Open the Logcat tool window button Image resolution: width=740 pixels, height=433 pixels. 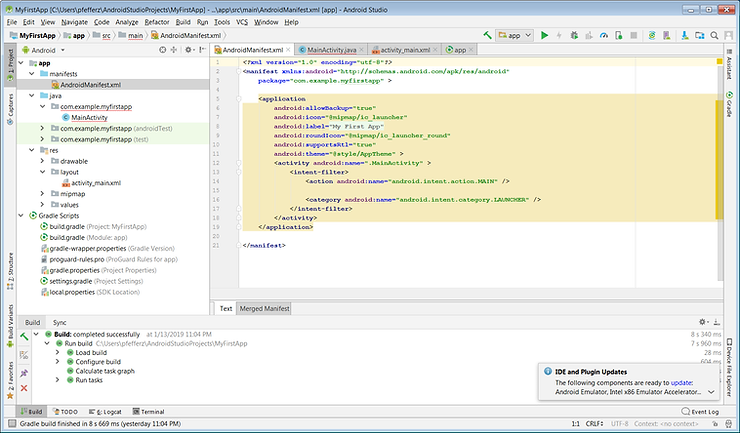point(105,412)
